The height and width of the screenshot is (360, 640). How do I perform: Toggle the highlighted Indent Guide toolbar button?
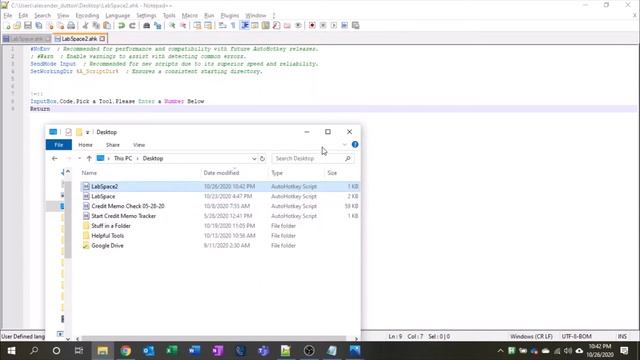pyautogui.click(x=244, y=26)
